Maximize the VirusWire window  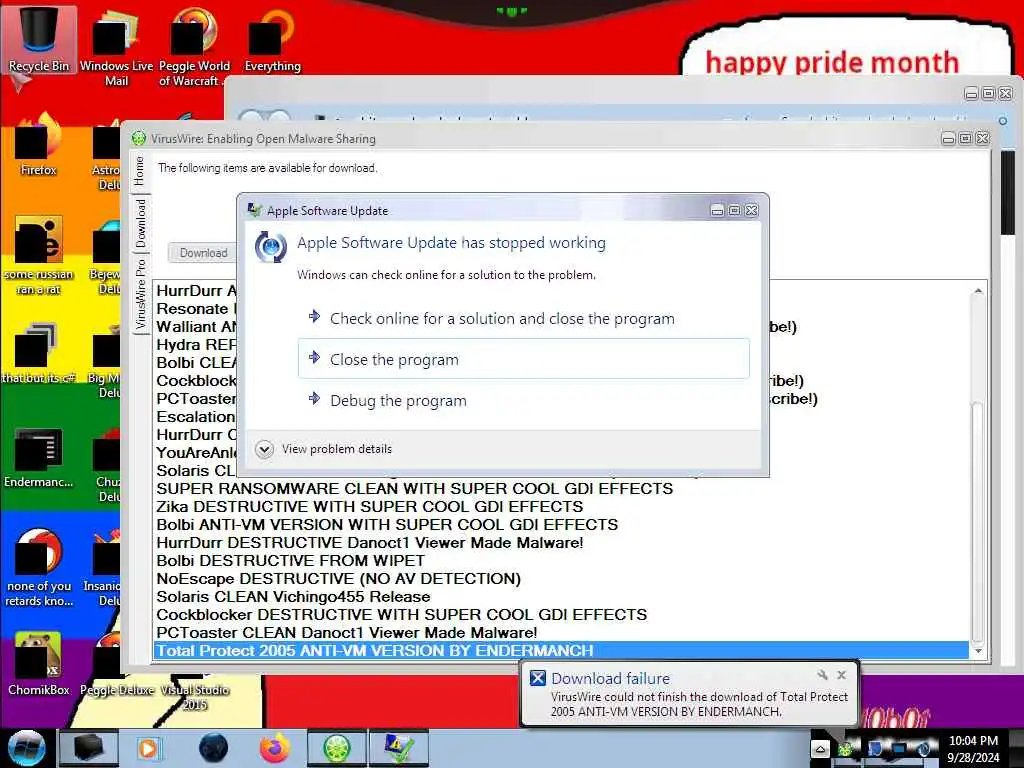(x=965, y=138)
